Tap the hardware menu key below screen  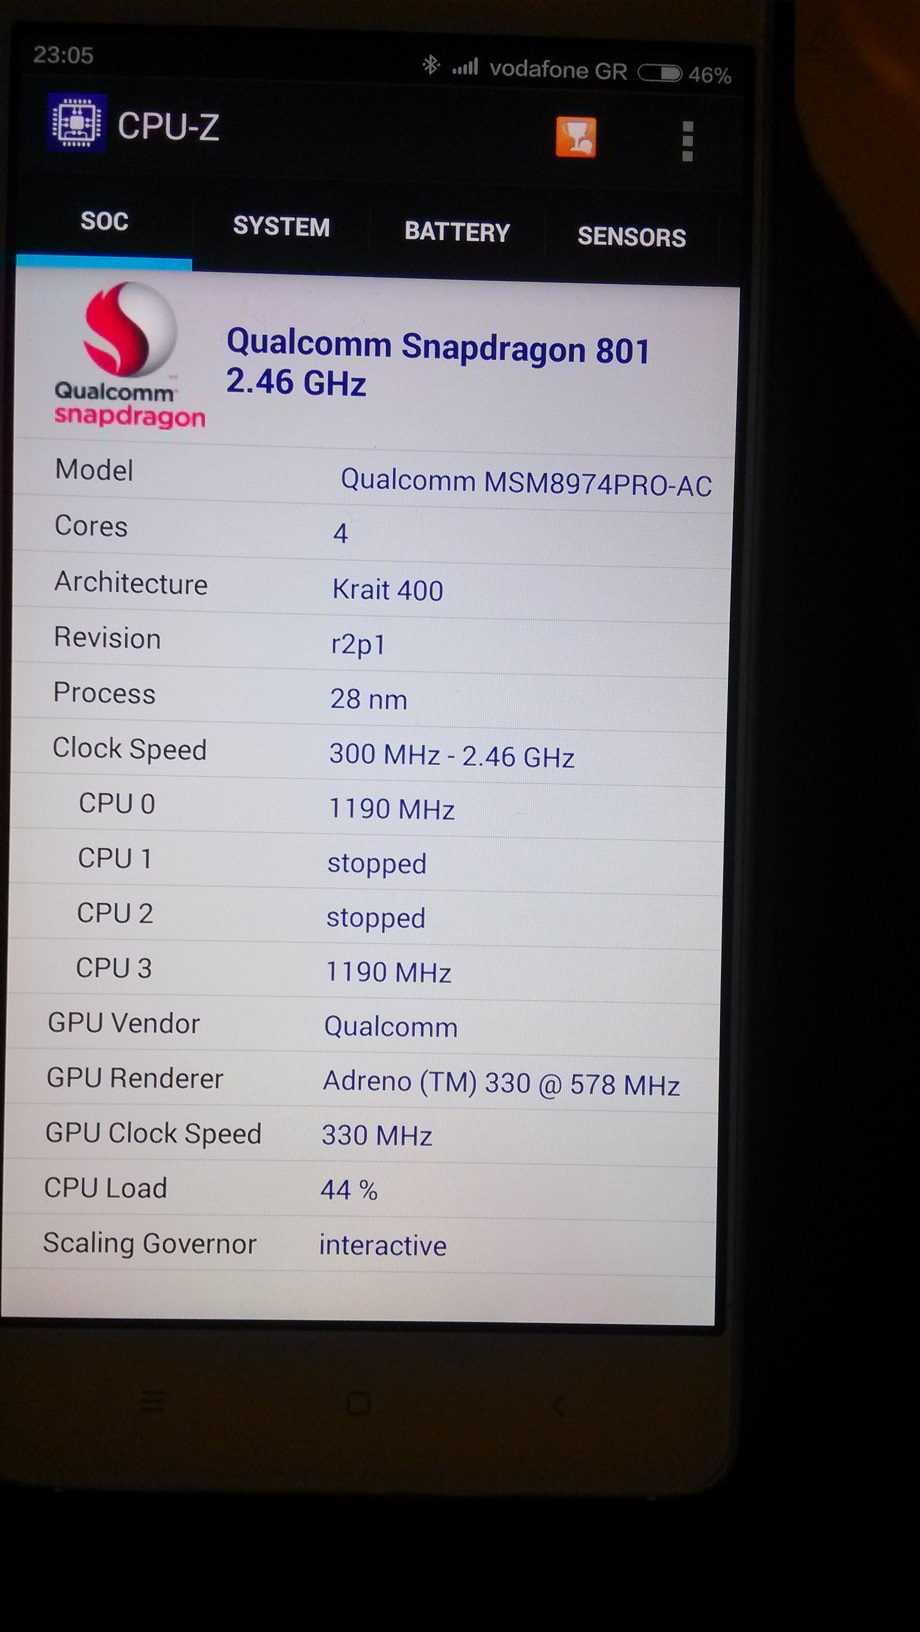point(153,1401)
